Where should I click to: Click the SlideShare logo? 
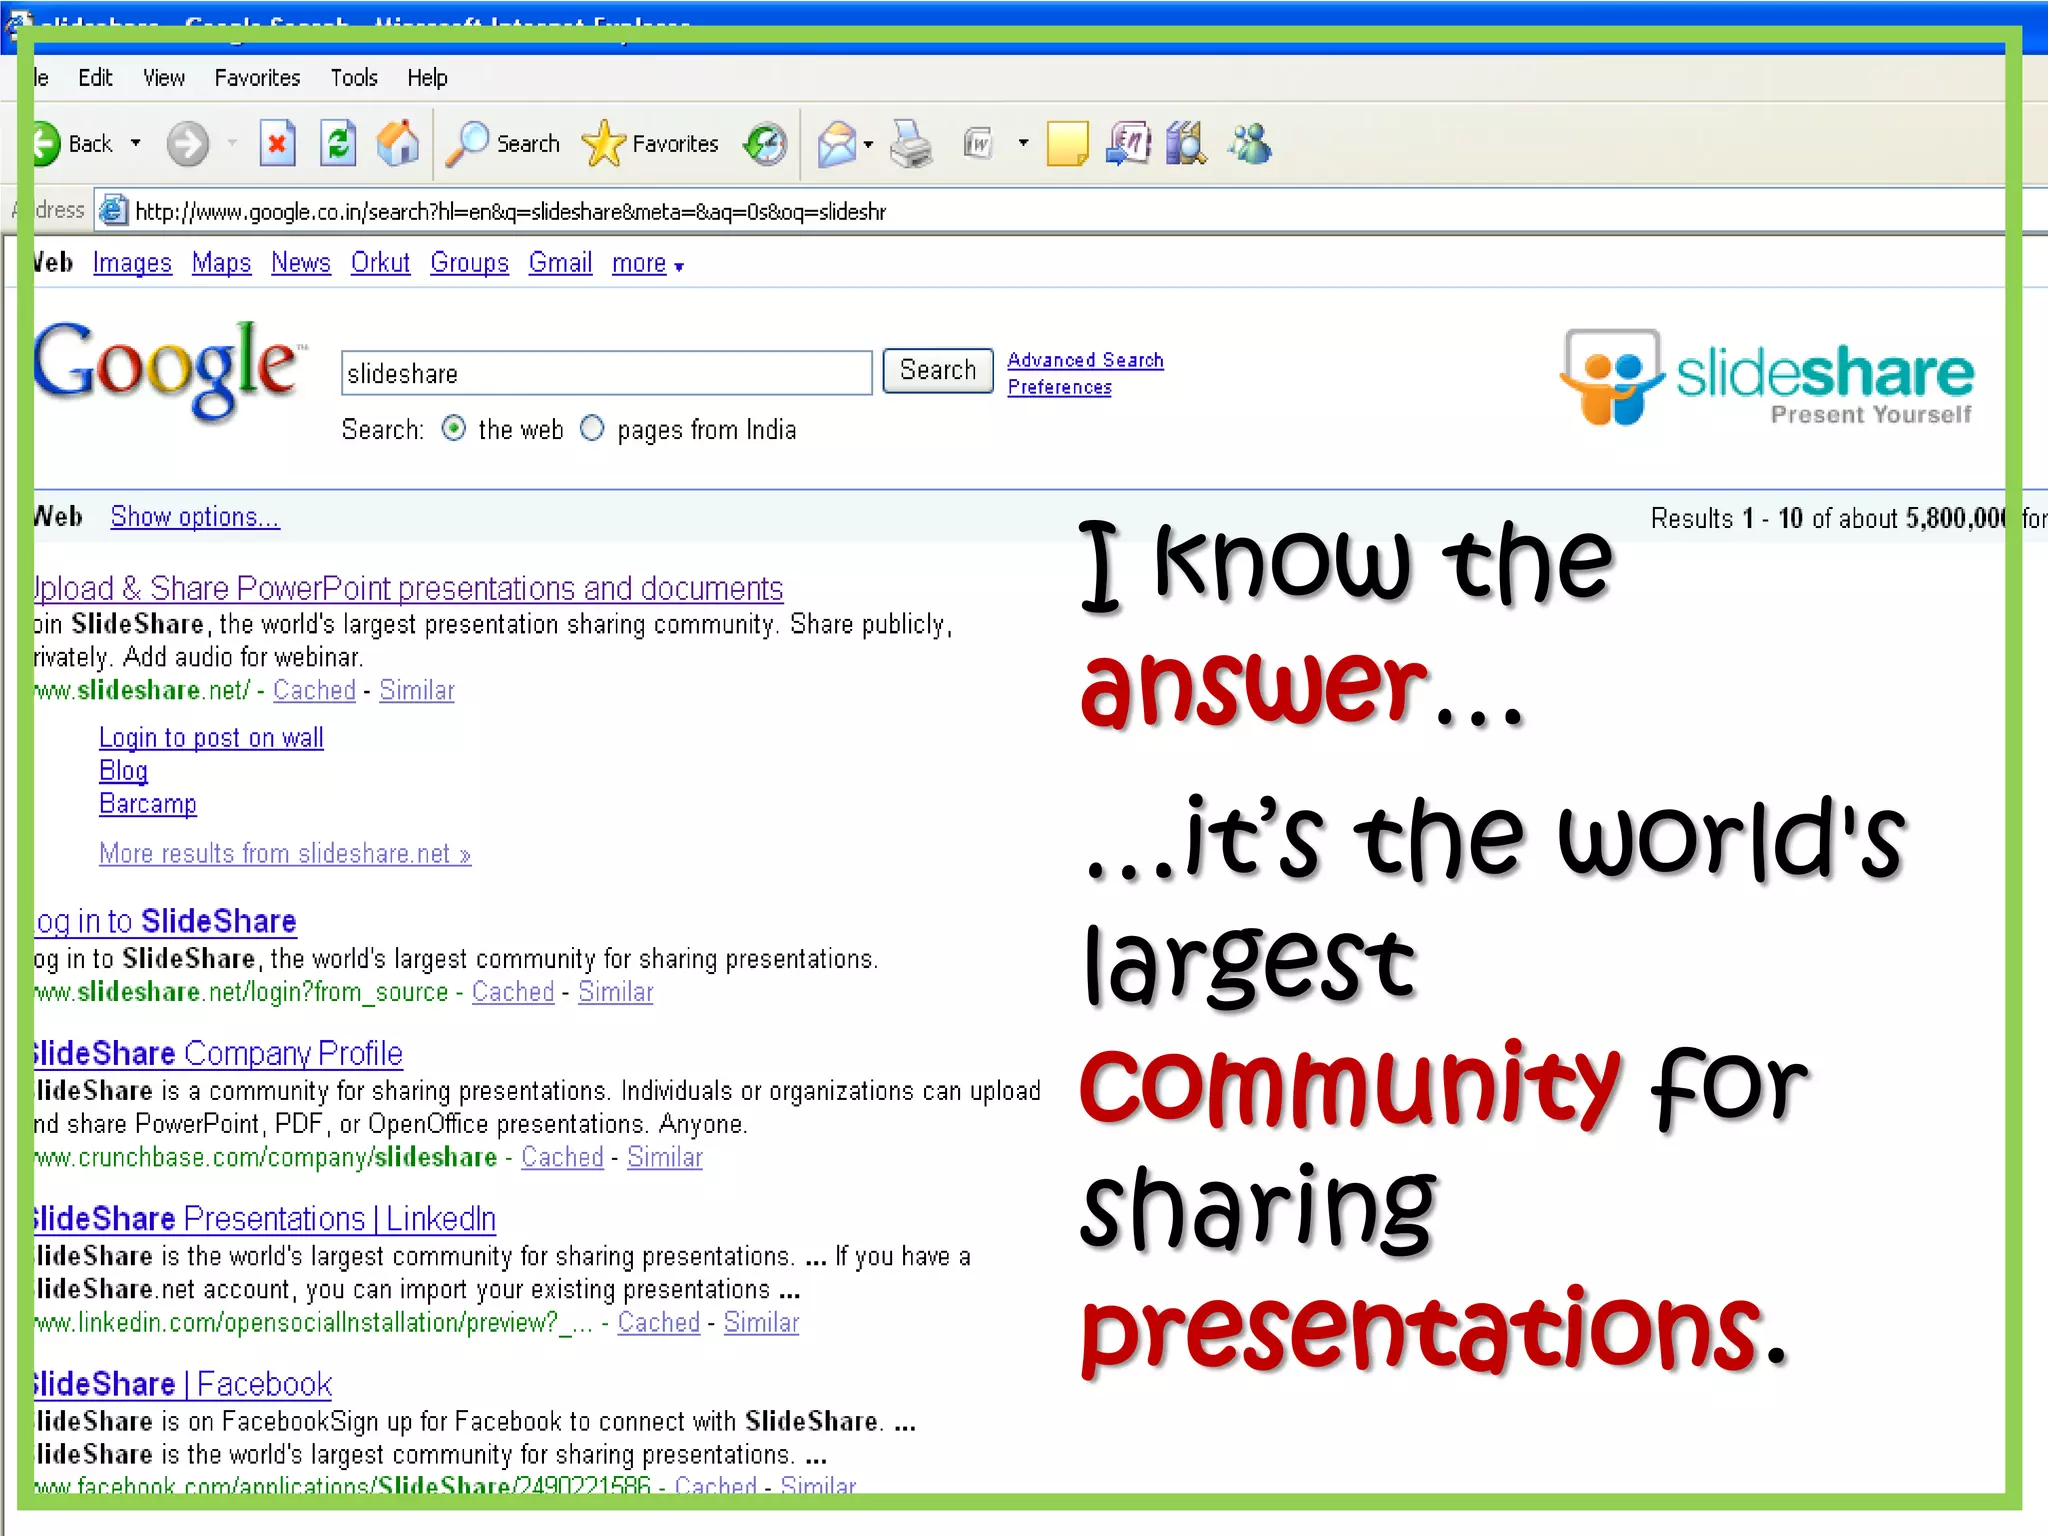click(1767, 378)
